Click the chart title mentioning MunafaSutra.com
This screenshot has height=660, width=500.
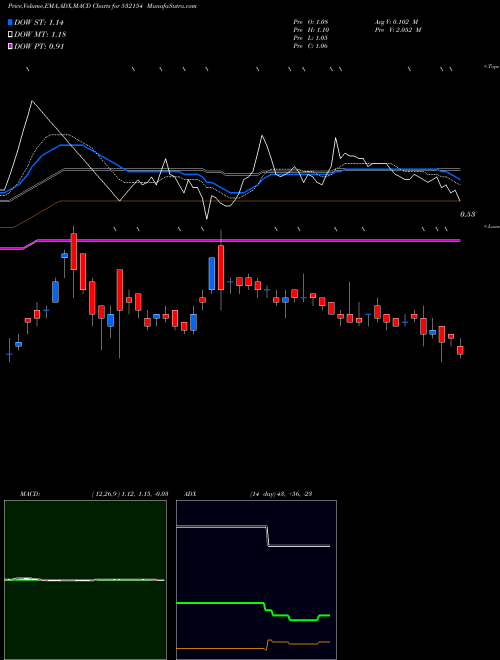pyautogui.click(x=102, y=6)
